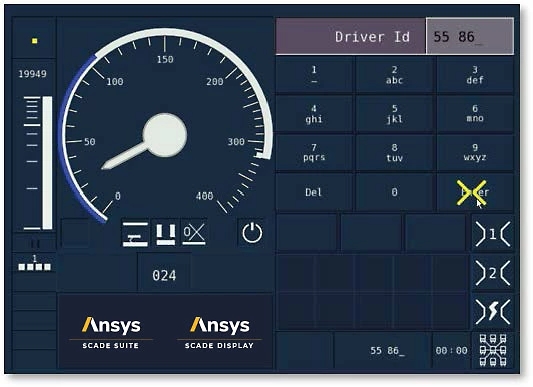533x387 pixels.
Task: Click the 00:00 time display
Action: 451,350
